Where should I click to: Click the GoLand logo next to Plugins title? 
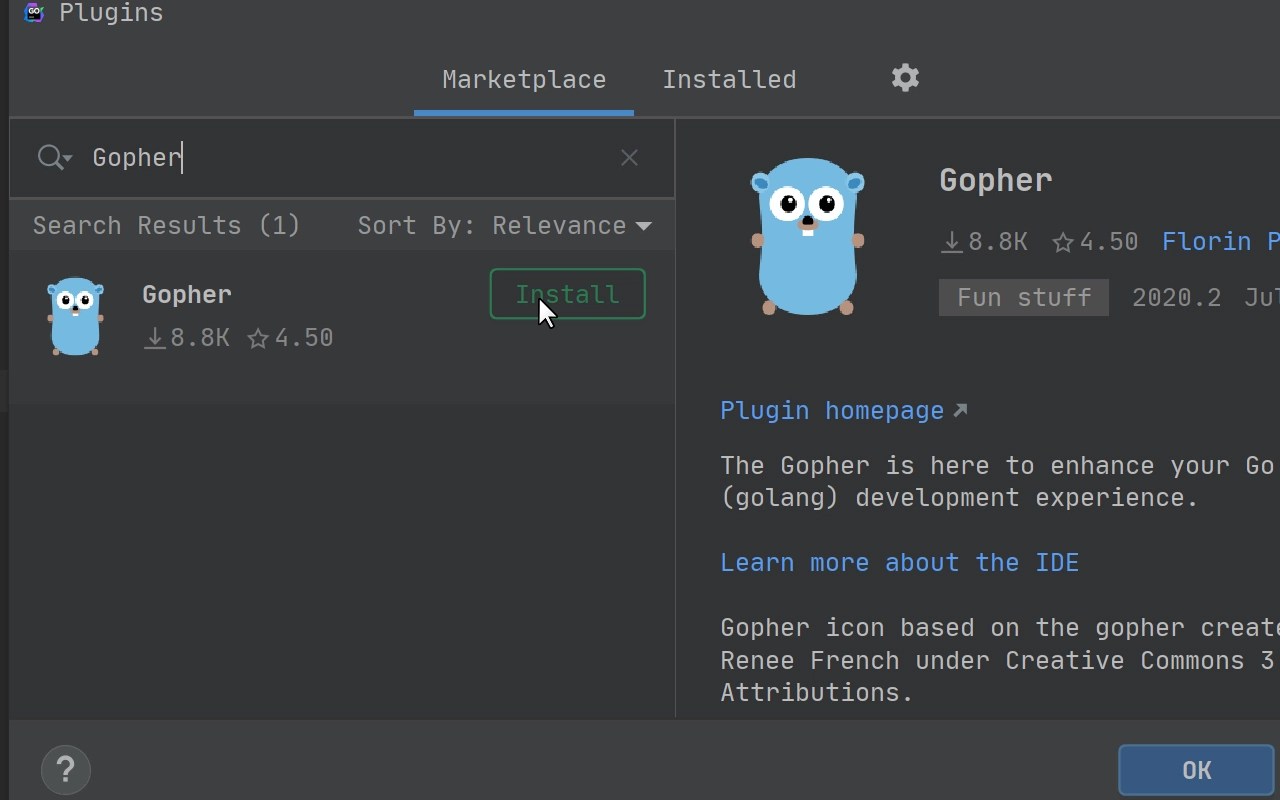(33, 13)
